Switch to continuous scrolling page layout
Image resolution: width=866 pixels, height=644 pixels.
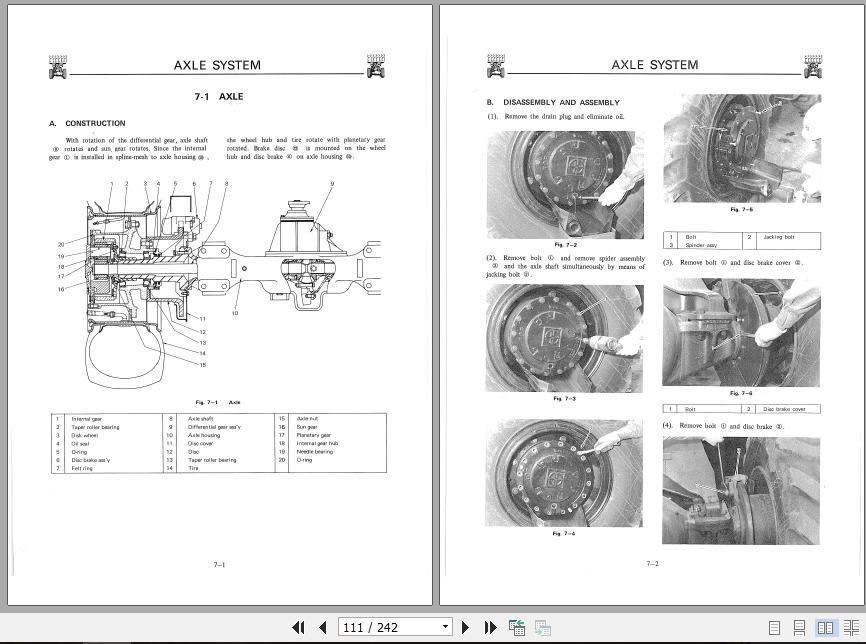point(799,628)
